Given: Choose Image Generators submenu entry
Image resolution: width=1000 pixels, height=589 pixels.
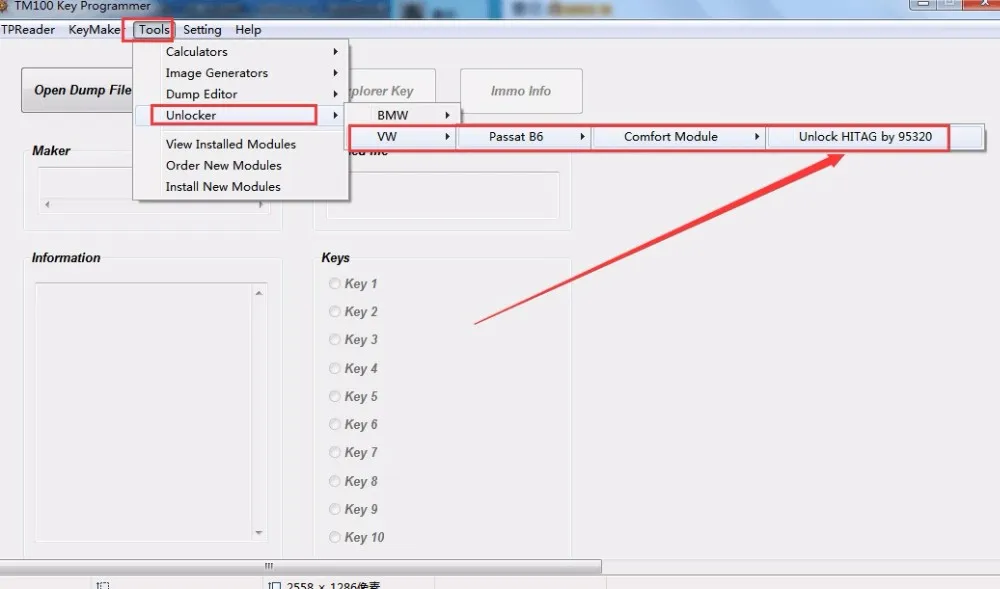Looking at the screenshot, I should (240, 73).
